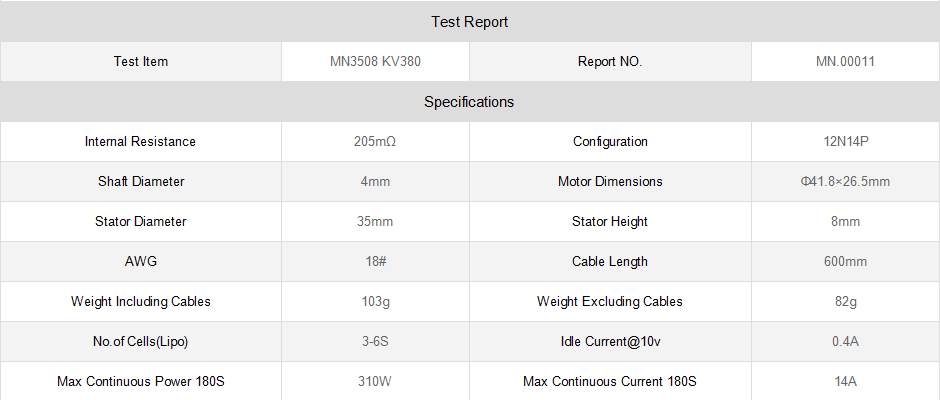Viewport: 940px width, 400px height.
Task: Click the 14A max continuous current value
Action: pyautogui.click(x=845, y=381)
